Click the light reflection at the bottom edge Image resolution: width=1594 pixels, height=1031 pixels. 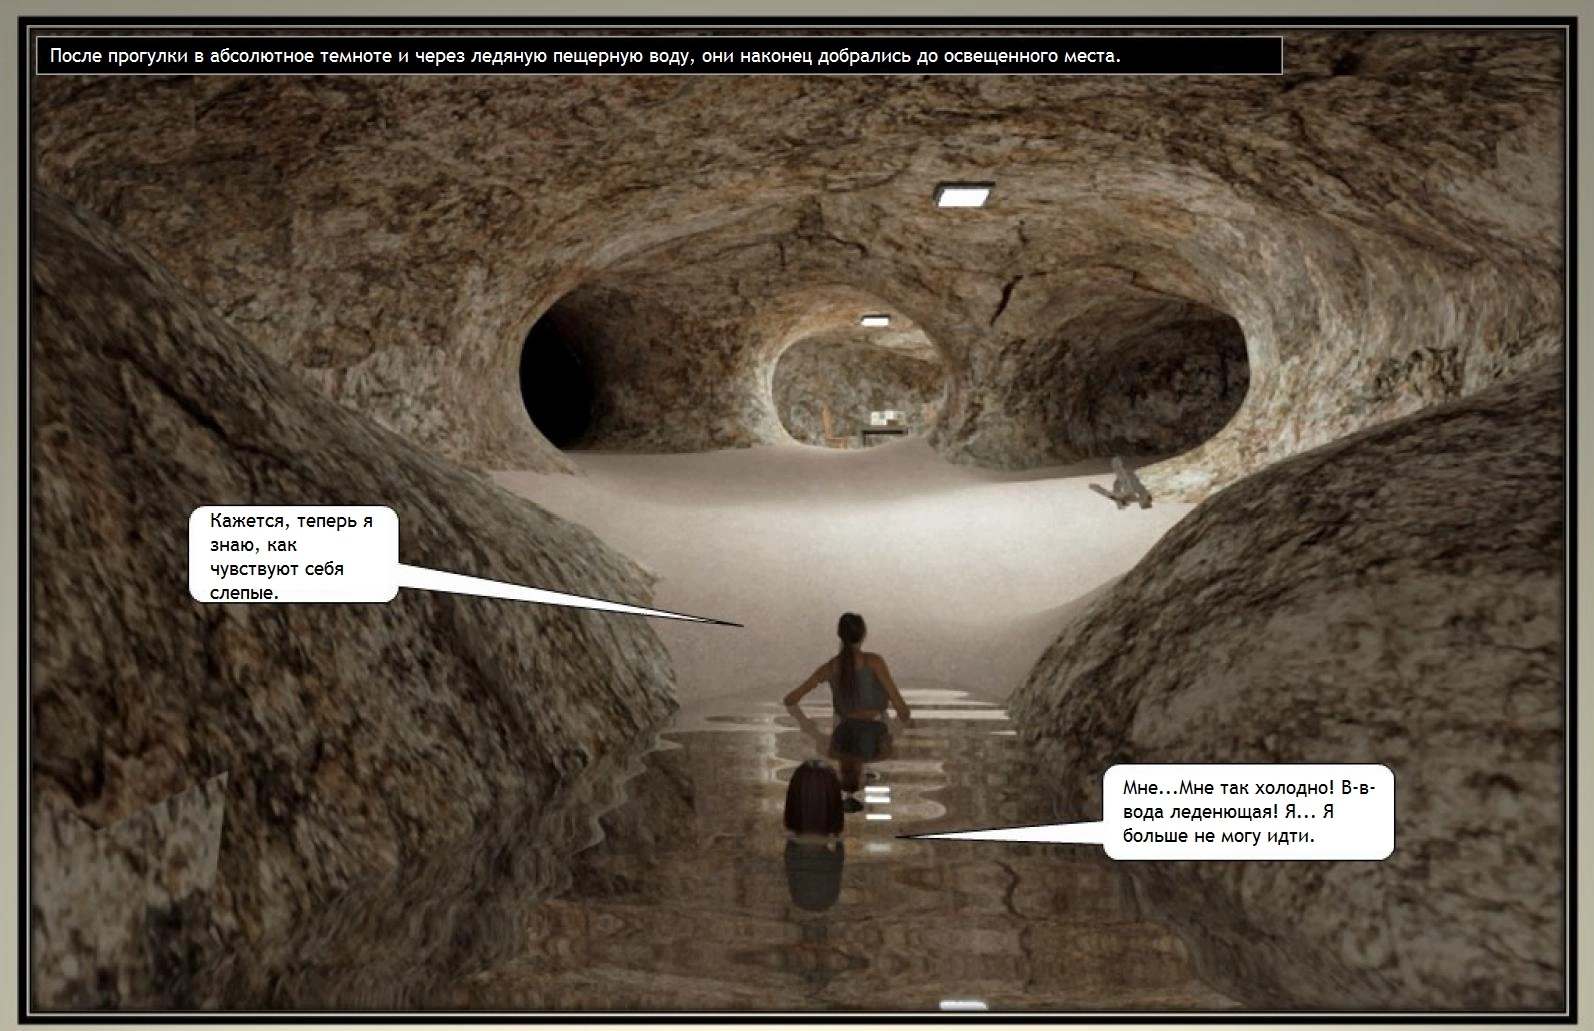(x=962, y=1003)
